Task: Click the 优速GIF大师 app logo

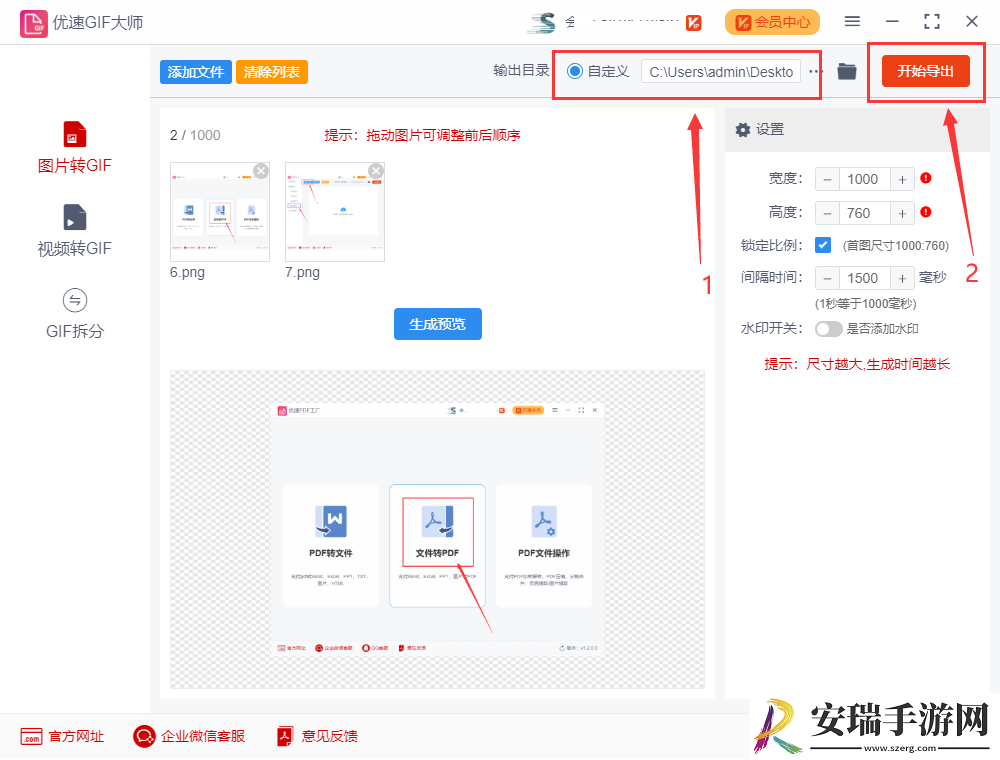Action: tap(34, 23)
